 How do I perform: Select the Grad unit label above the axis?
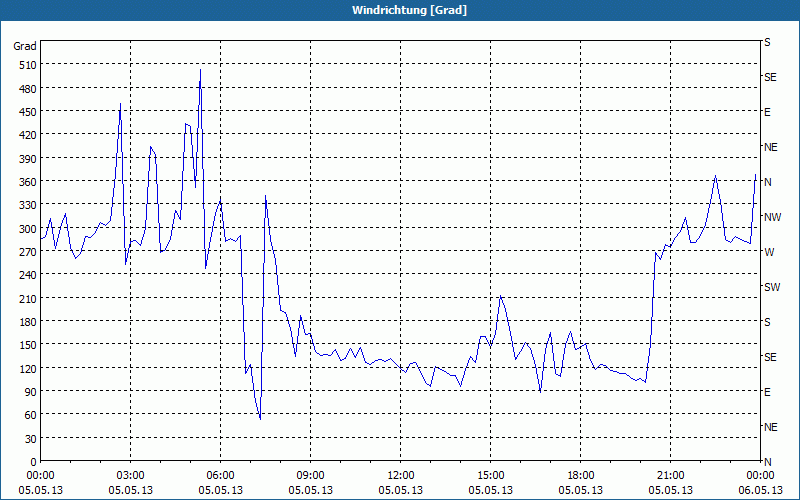coord(25,46)
